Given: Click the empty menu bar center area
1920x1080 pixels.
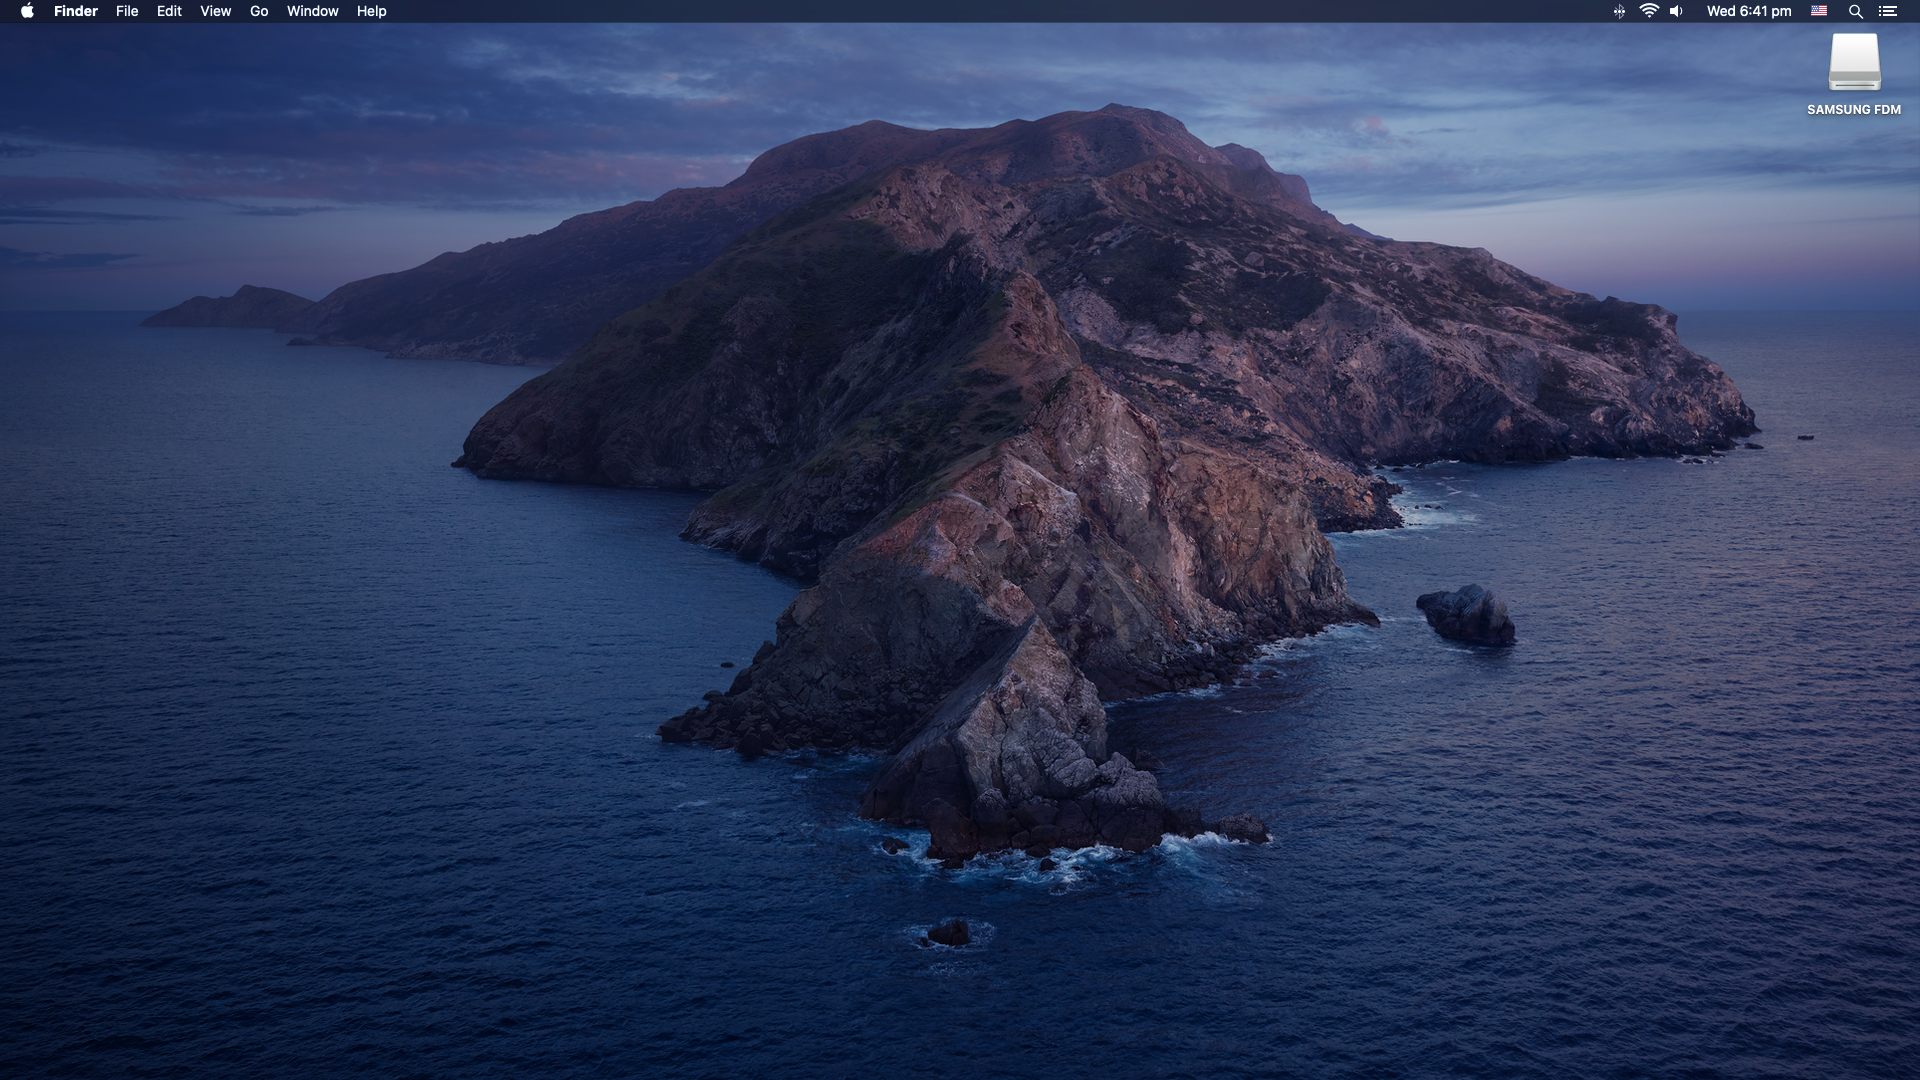Looking at the screenshot, I should (960, 11).
